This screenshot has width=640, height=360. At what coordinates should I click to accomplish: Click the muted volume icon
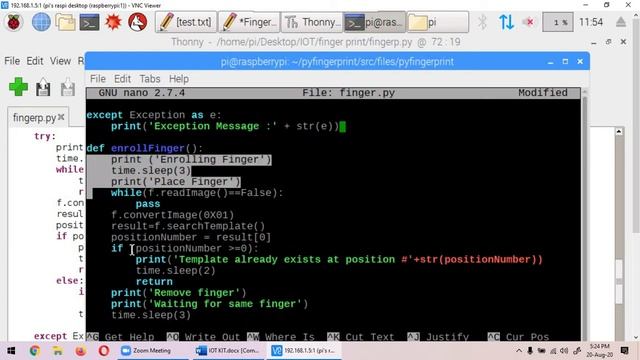[x=529, y=22]
